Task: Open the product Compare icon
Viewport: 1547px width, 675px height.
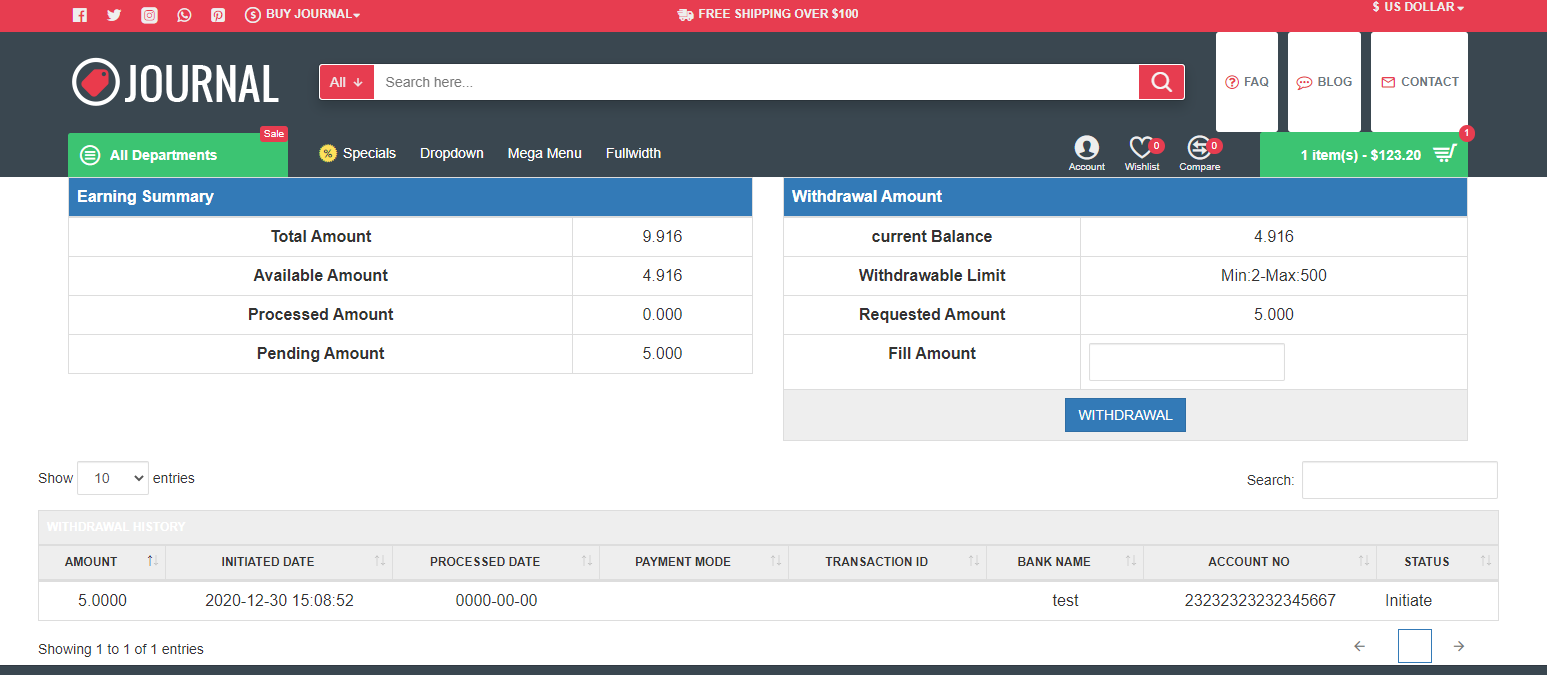Action: 1198,149
